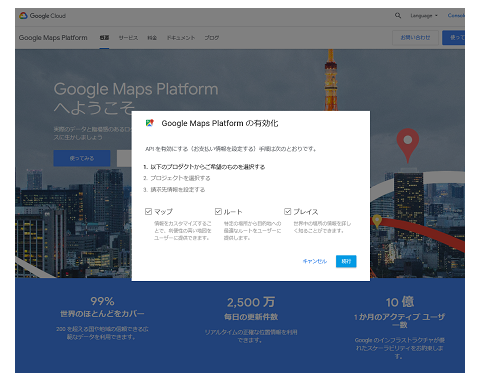Click 世界のほとんどをカバー text
Image resolution: width=483 pixels, height=386 pixels.
point(102,314)
